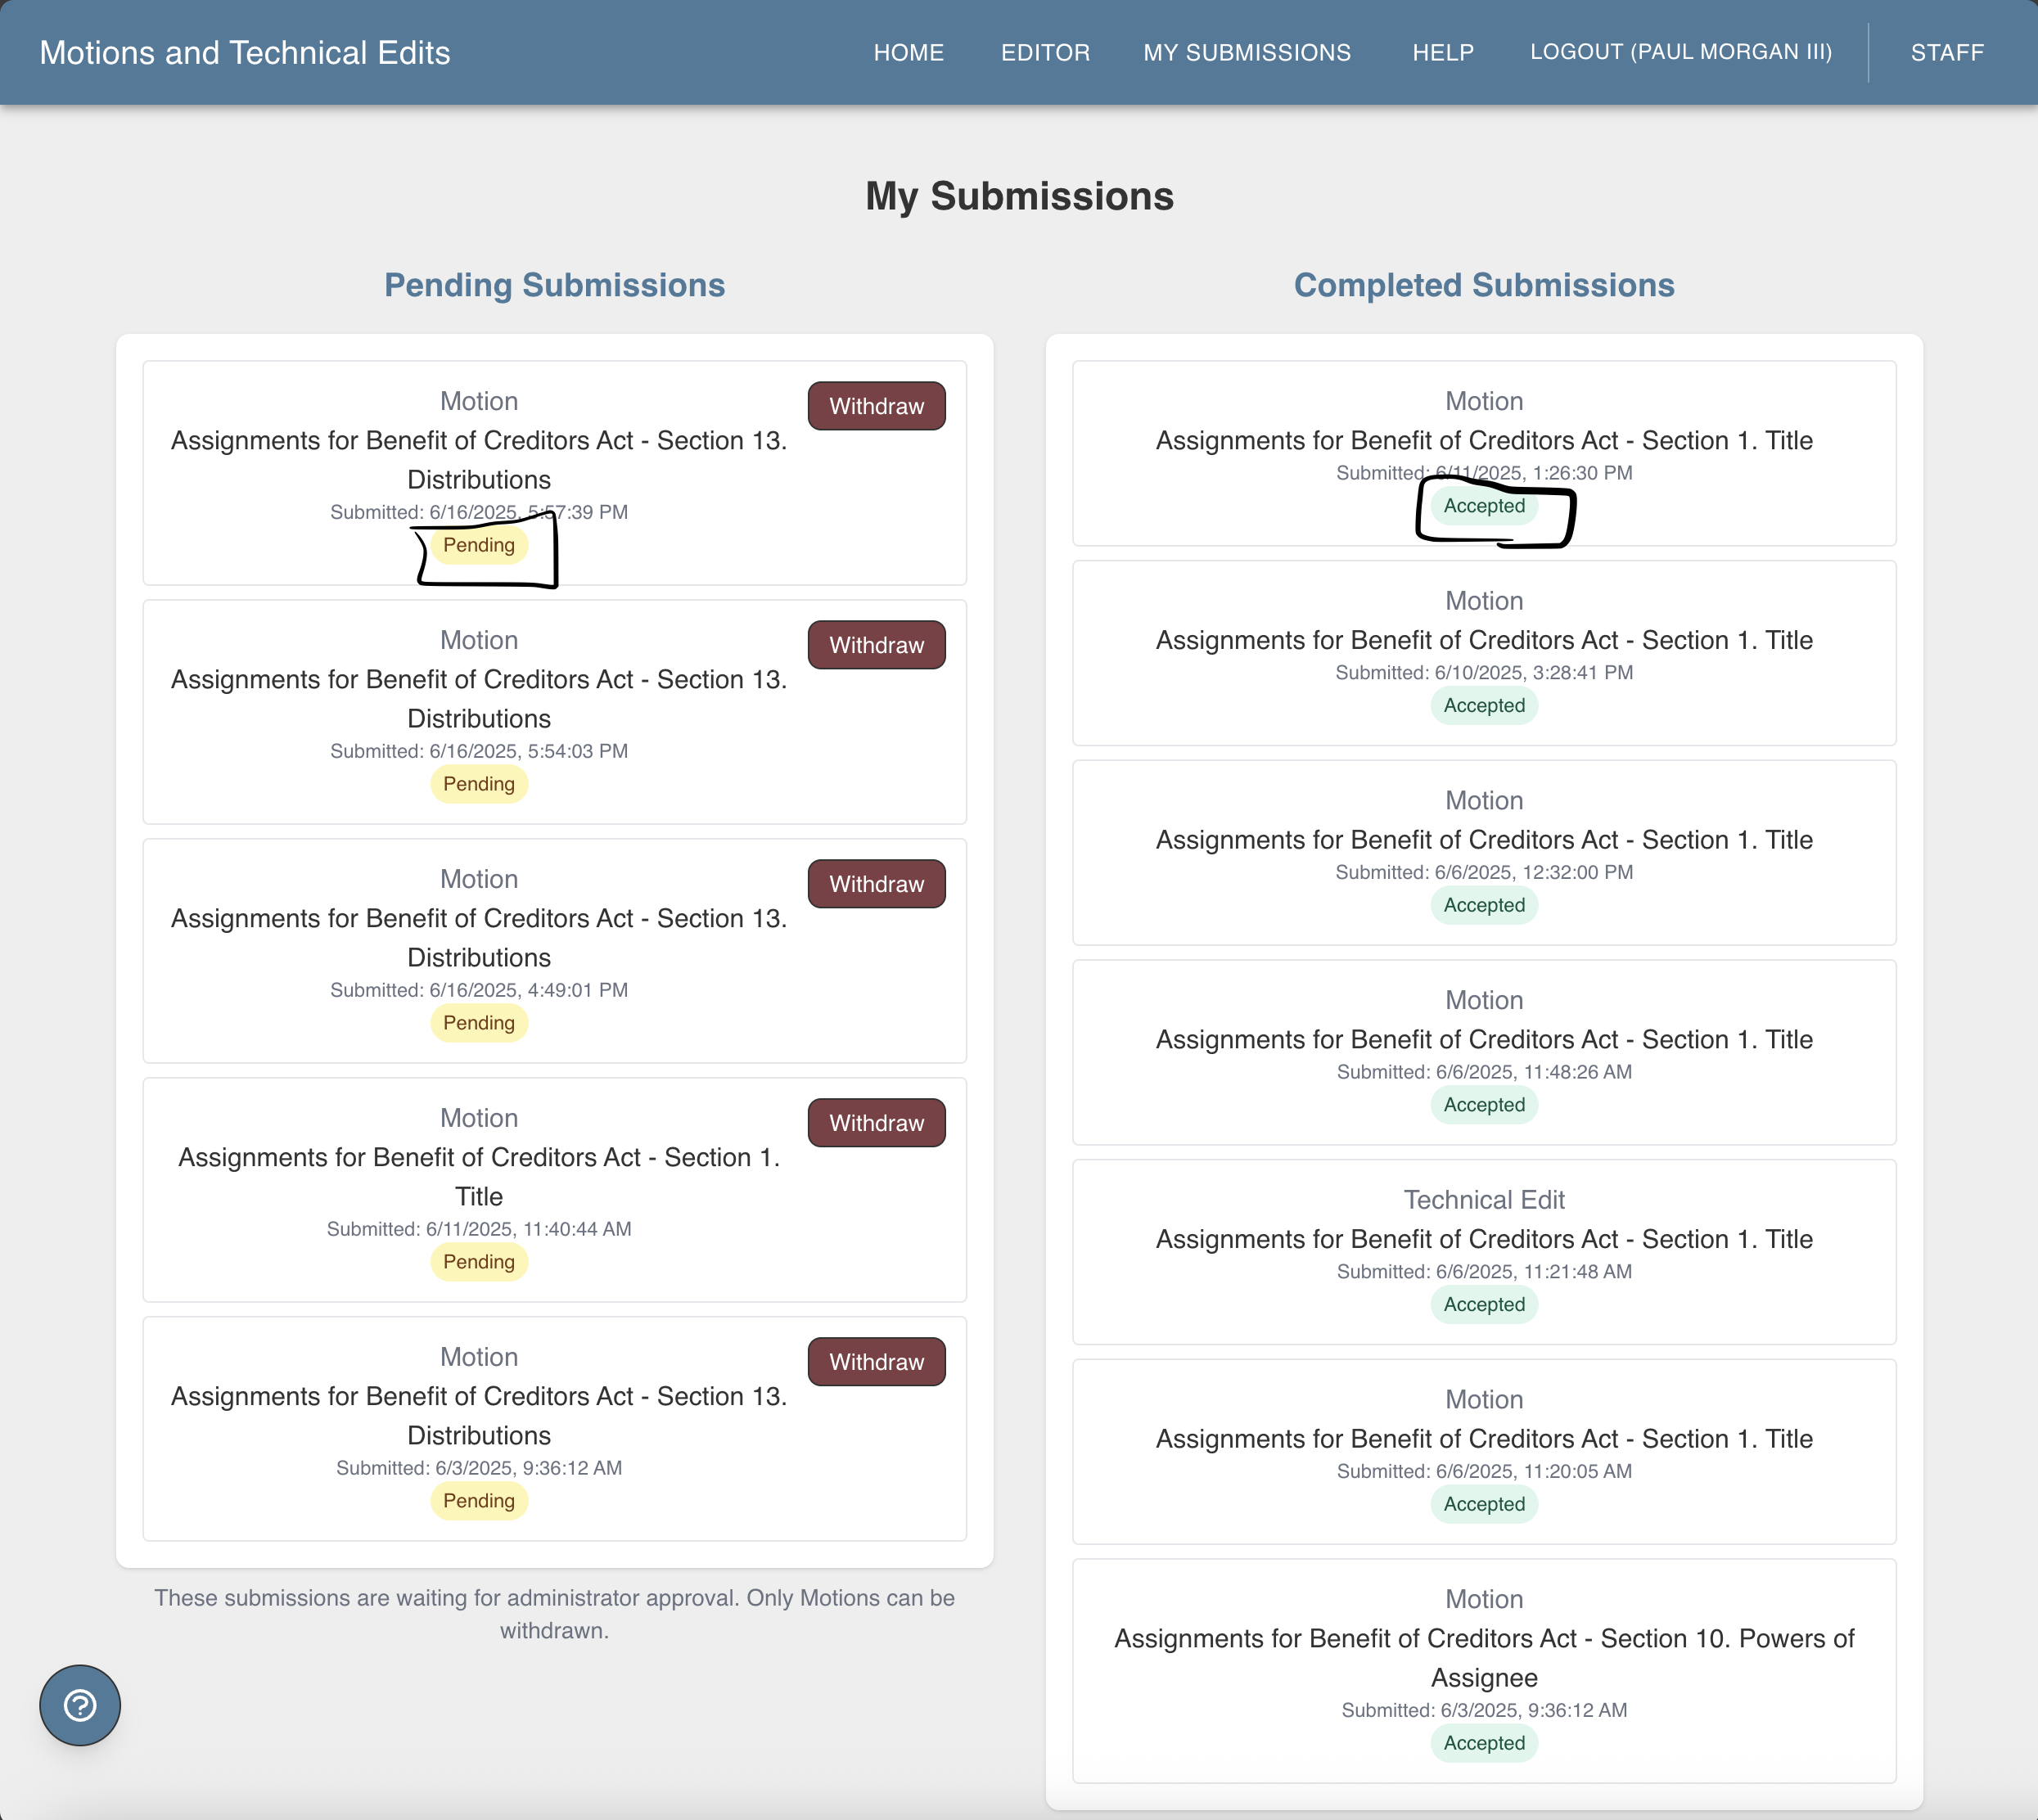The image size is (2038, 1820).
Task: Click Pending badge for 5:57:39 PM submission
Action: [479, 545]
